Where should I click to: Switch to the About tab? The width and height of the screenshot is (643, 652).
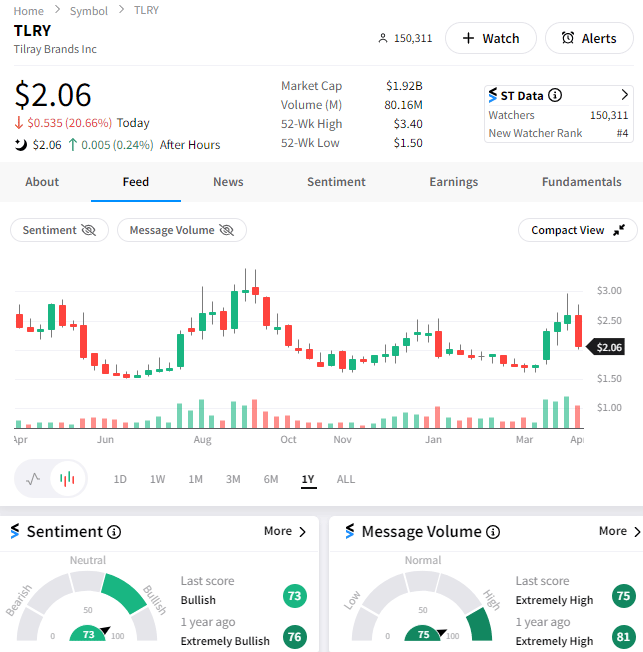(42, 182)
